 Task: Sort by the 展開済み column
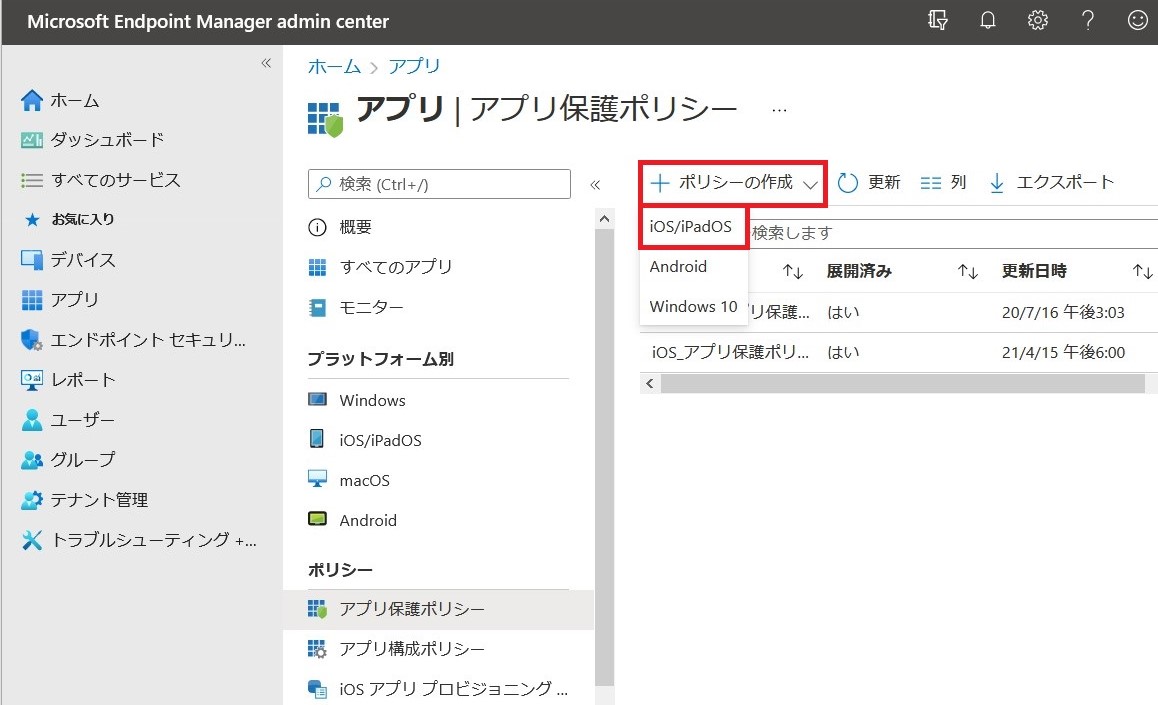[x=967, y=271]
